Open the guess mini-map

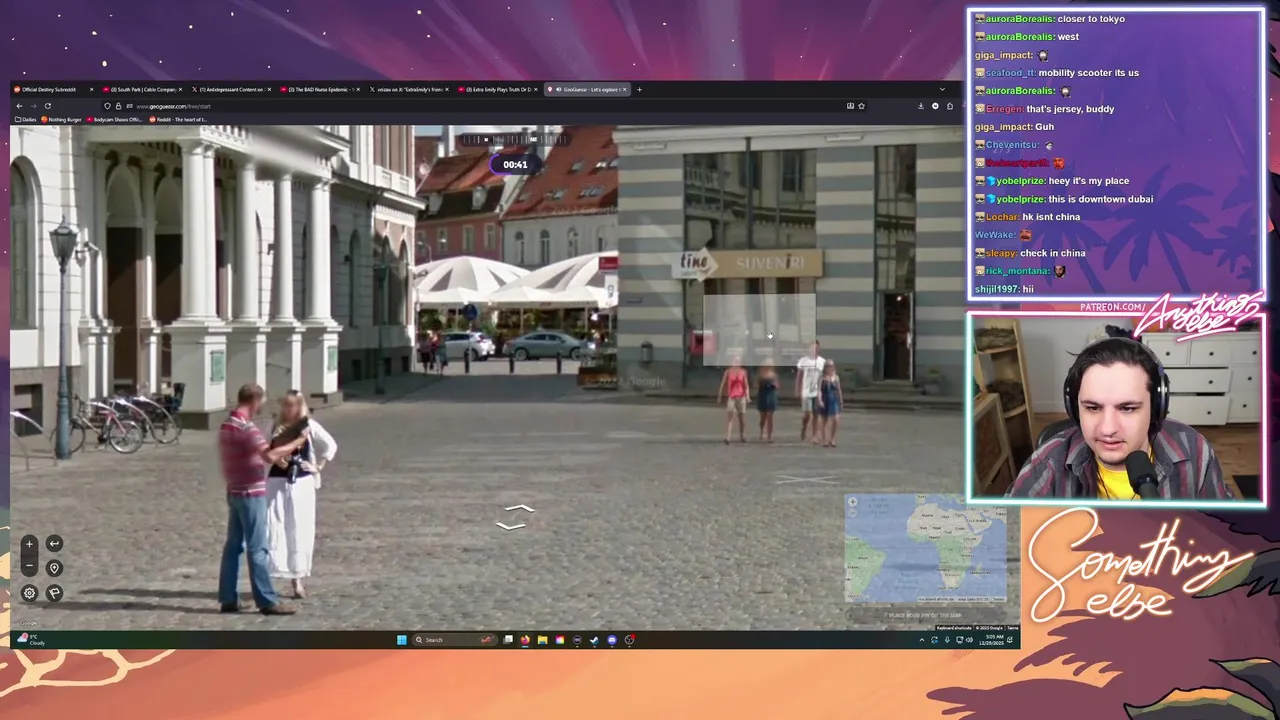click(926, 549)
